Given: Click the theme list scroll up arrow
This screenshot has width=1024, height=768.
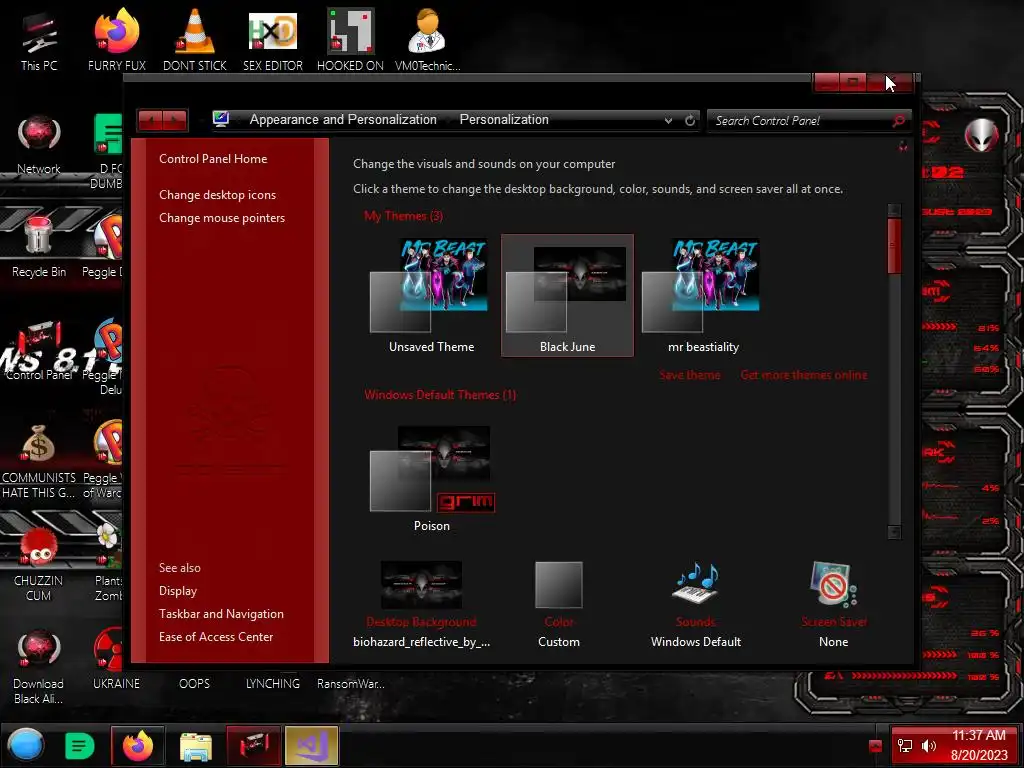Looking at the screenshot, I should tap(894, 210).
